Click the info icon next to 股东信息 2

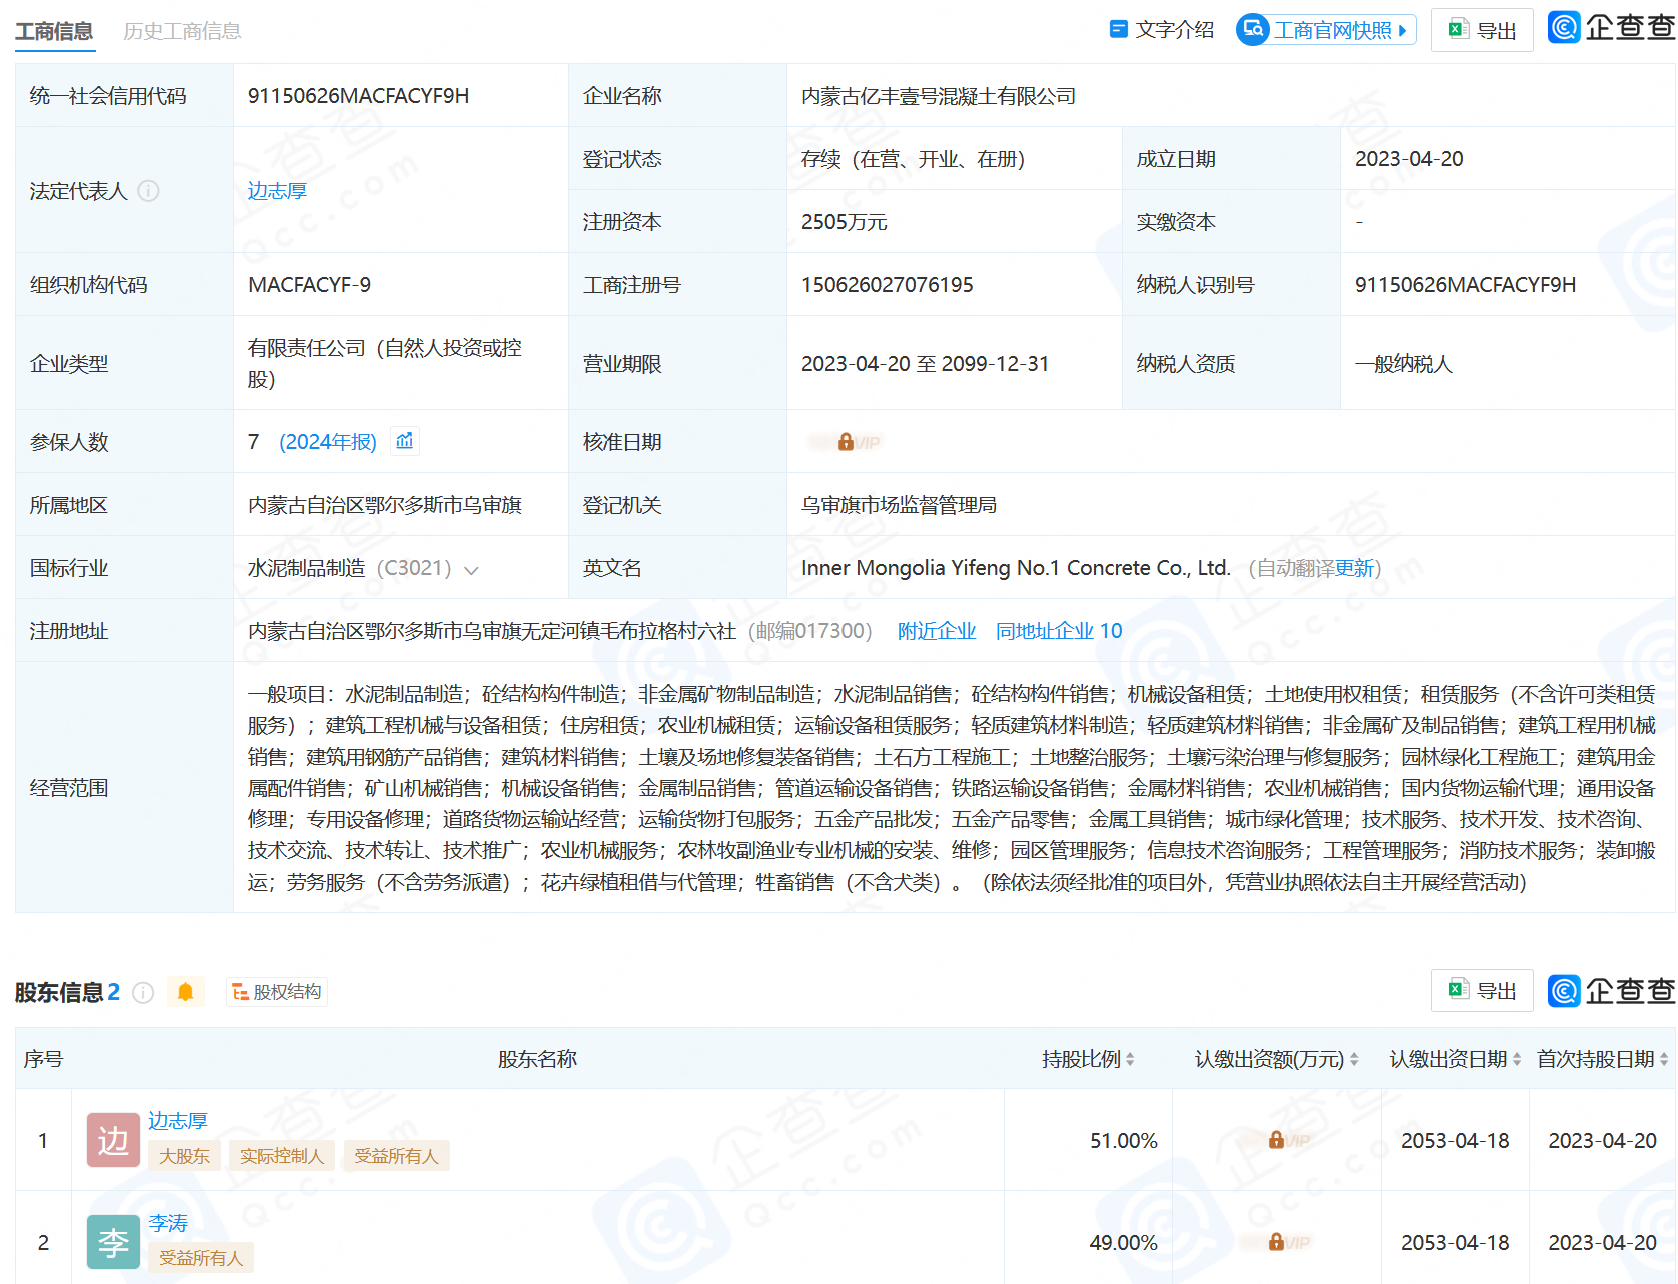tap(143, 993)
